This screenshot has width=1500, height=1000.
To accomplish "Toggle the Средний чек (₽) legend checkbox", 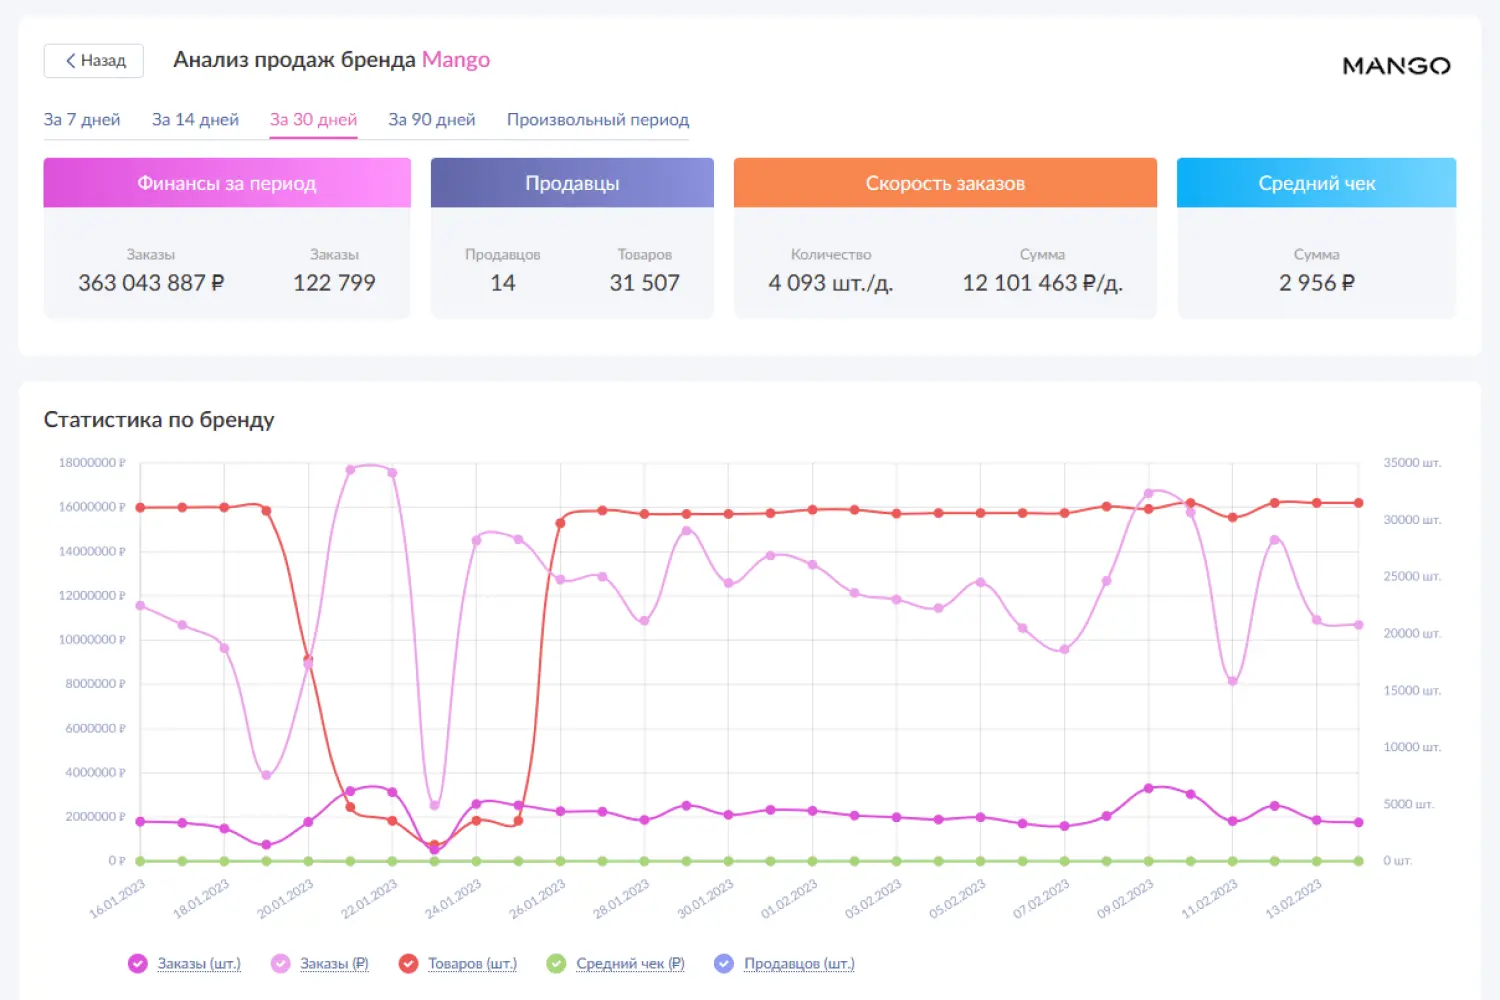I will (556, 963).
